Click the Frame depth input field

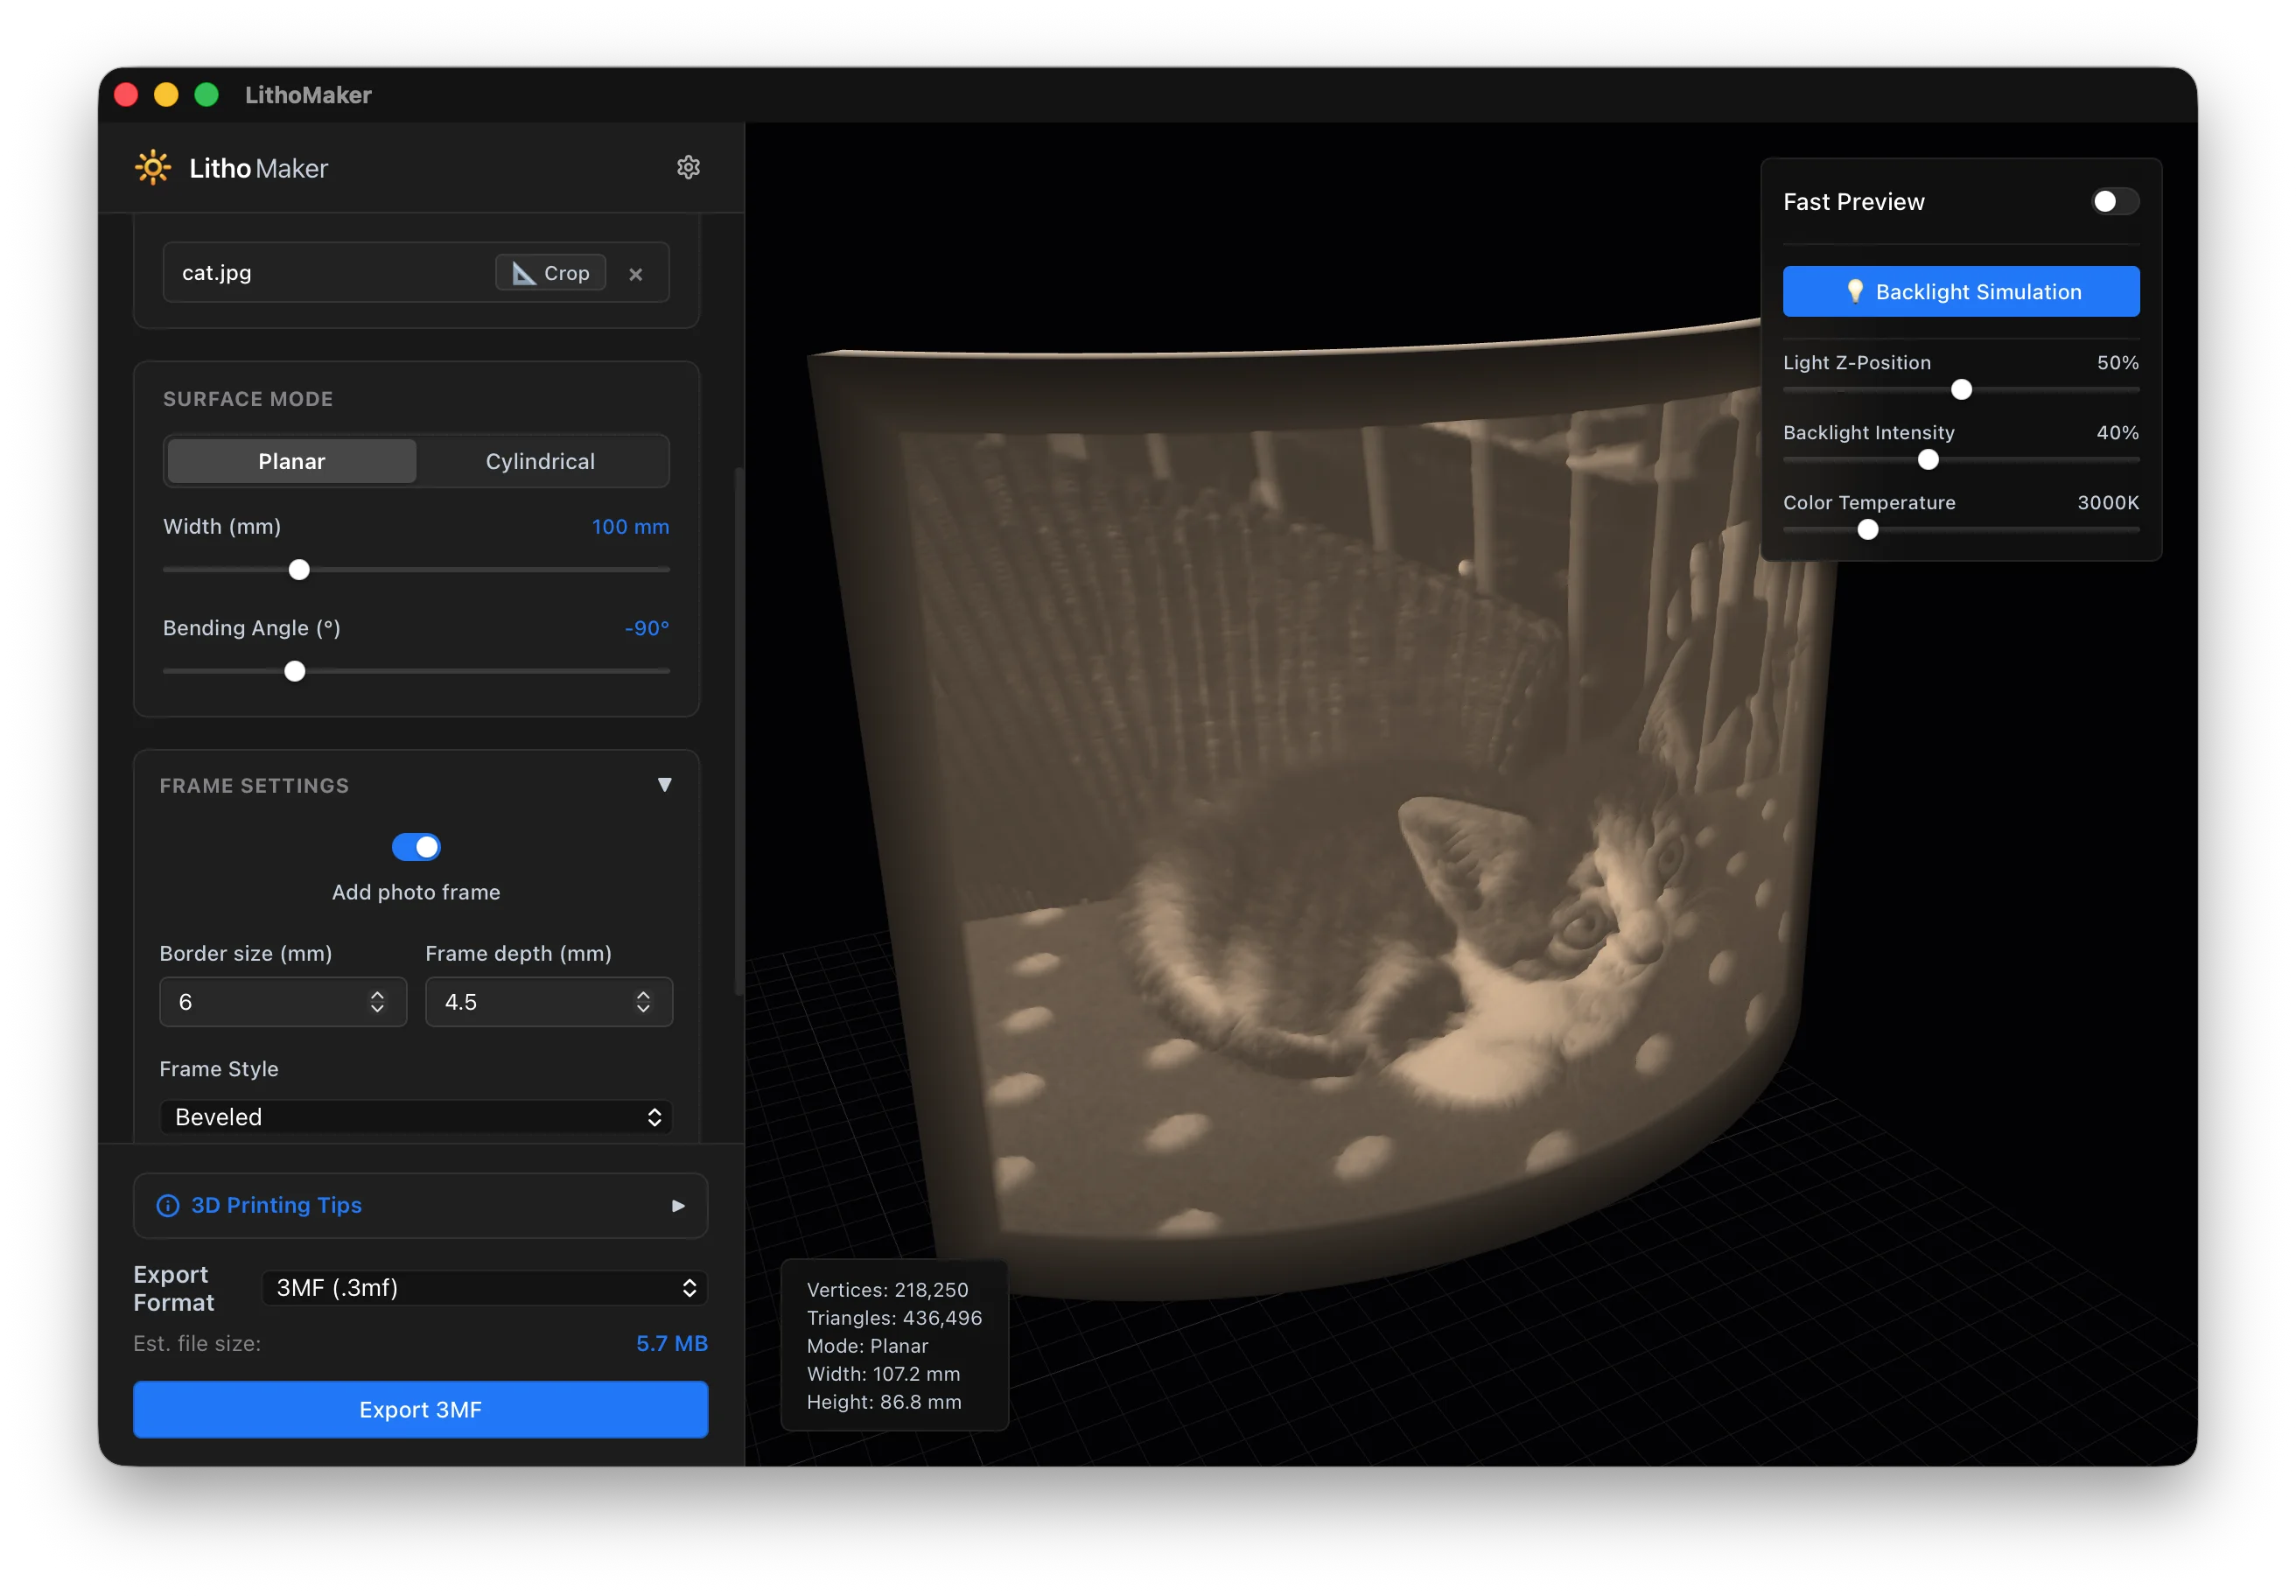click(549, 1002)
